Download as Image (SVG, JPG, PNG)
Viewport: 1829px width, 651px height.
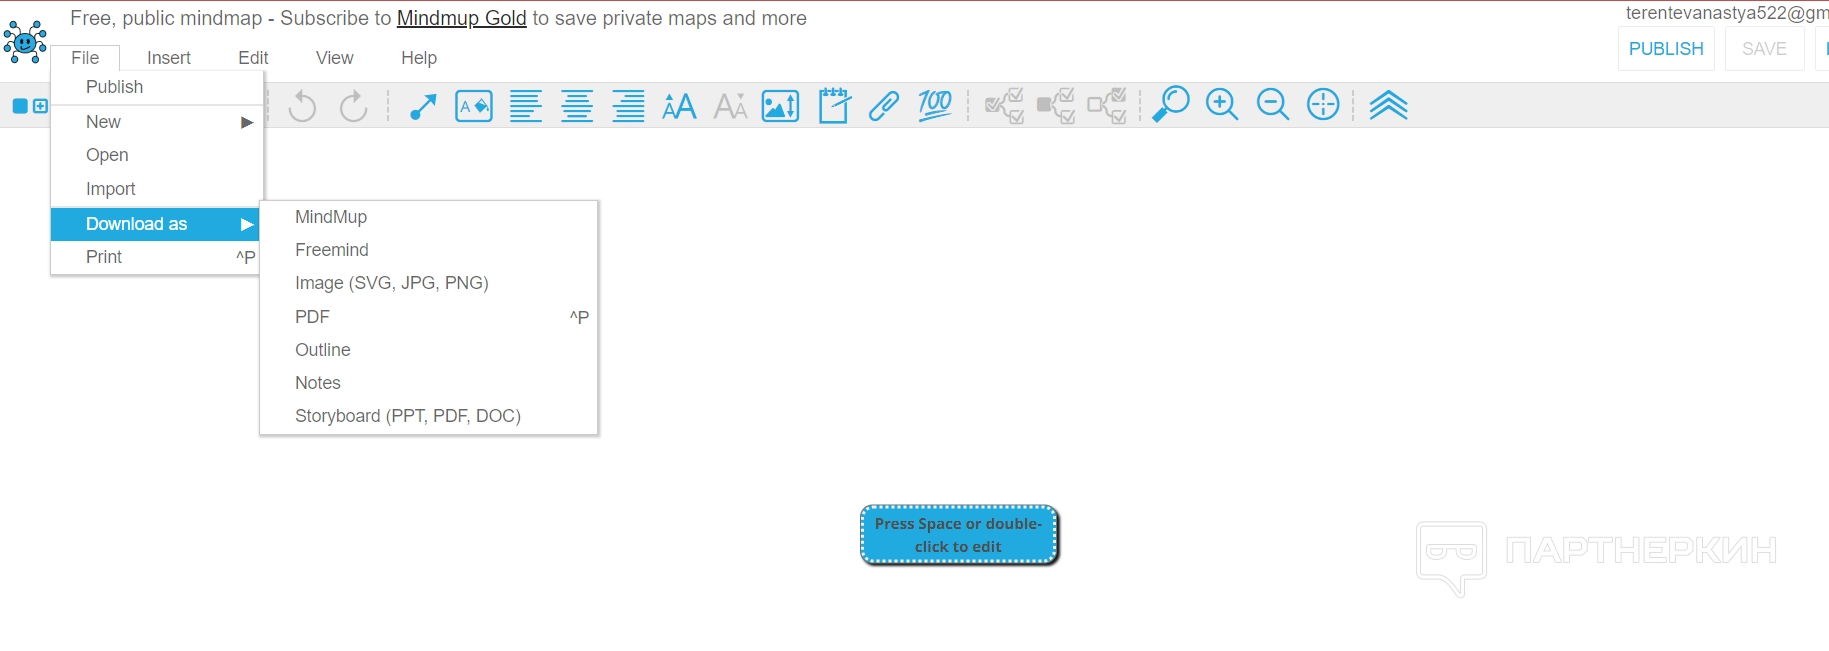pyautogui.click(x=429, y=283)
